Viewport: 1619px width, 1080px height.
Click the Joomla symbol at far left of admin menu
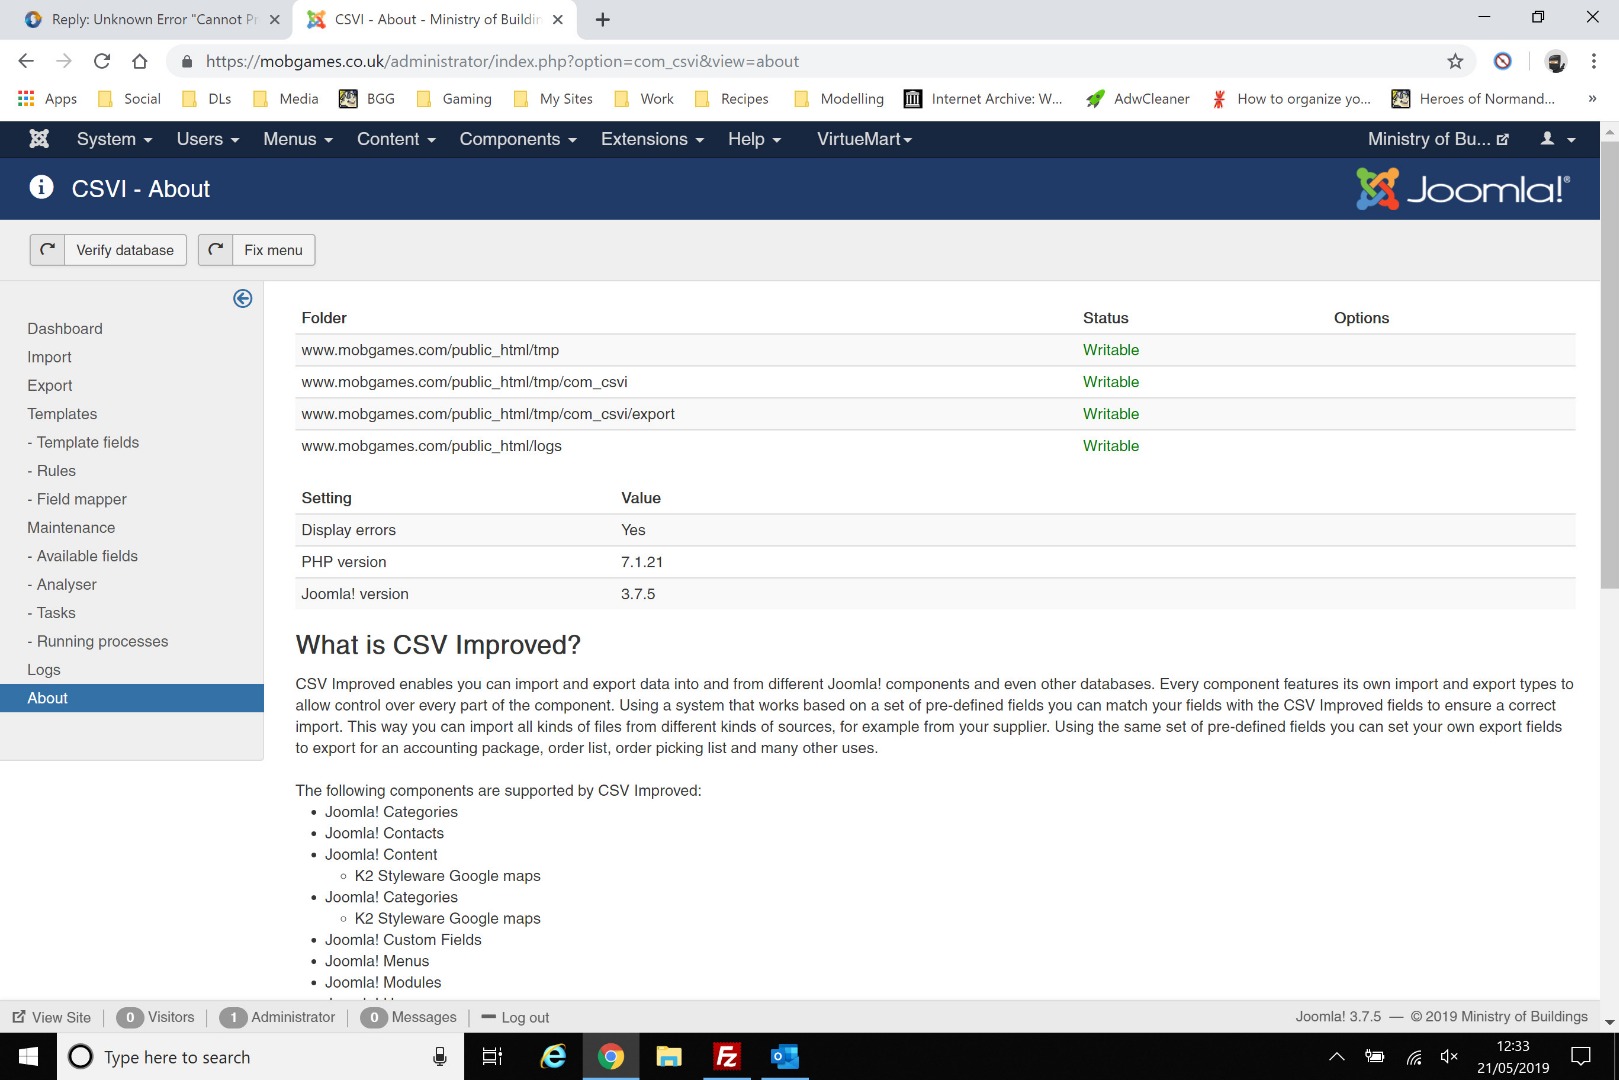[x=38, y=139]
